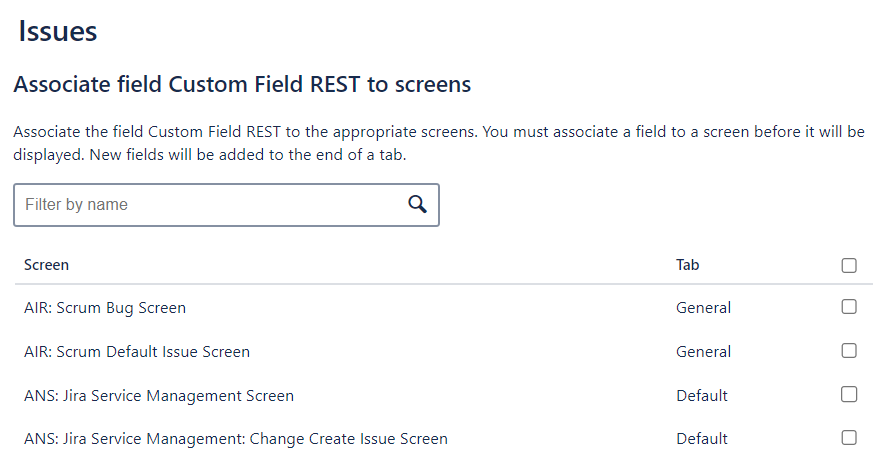Viewport: 888px width, 456px height.
Task: Toggle the select-all checkbox in the header
Action: click(x=849, y=265)
